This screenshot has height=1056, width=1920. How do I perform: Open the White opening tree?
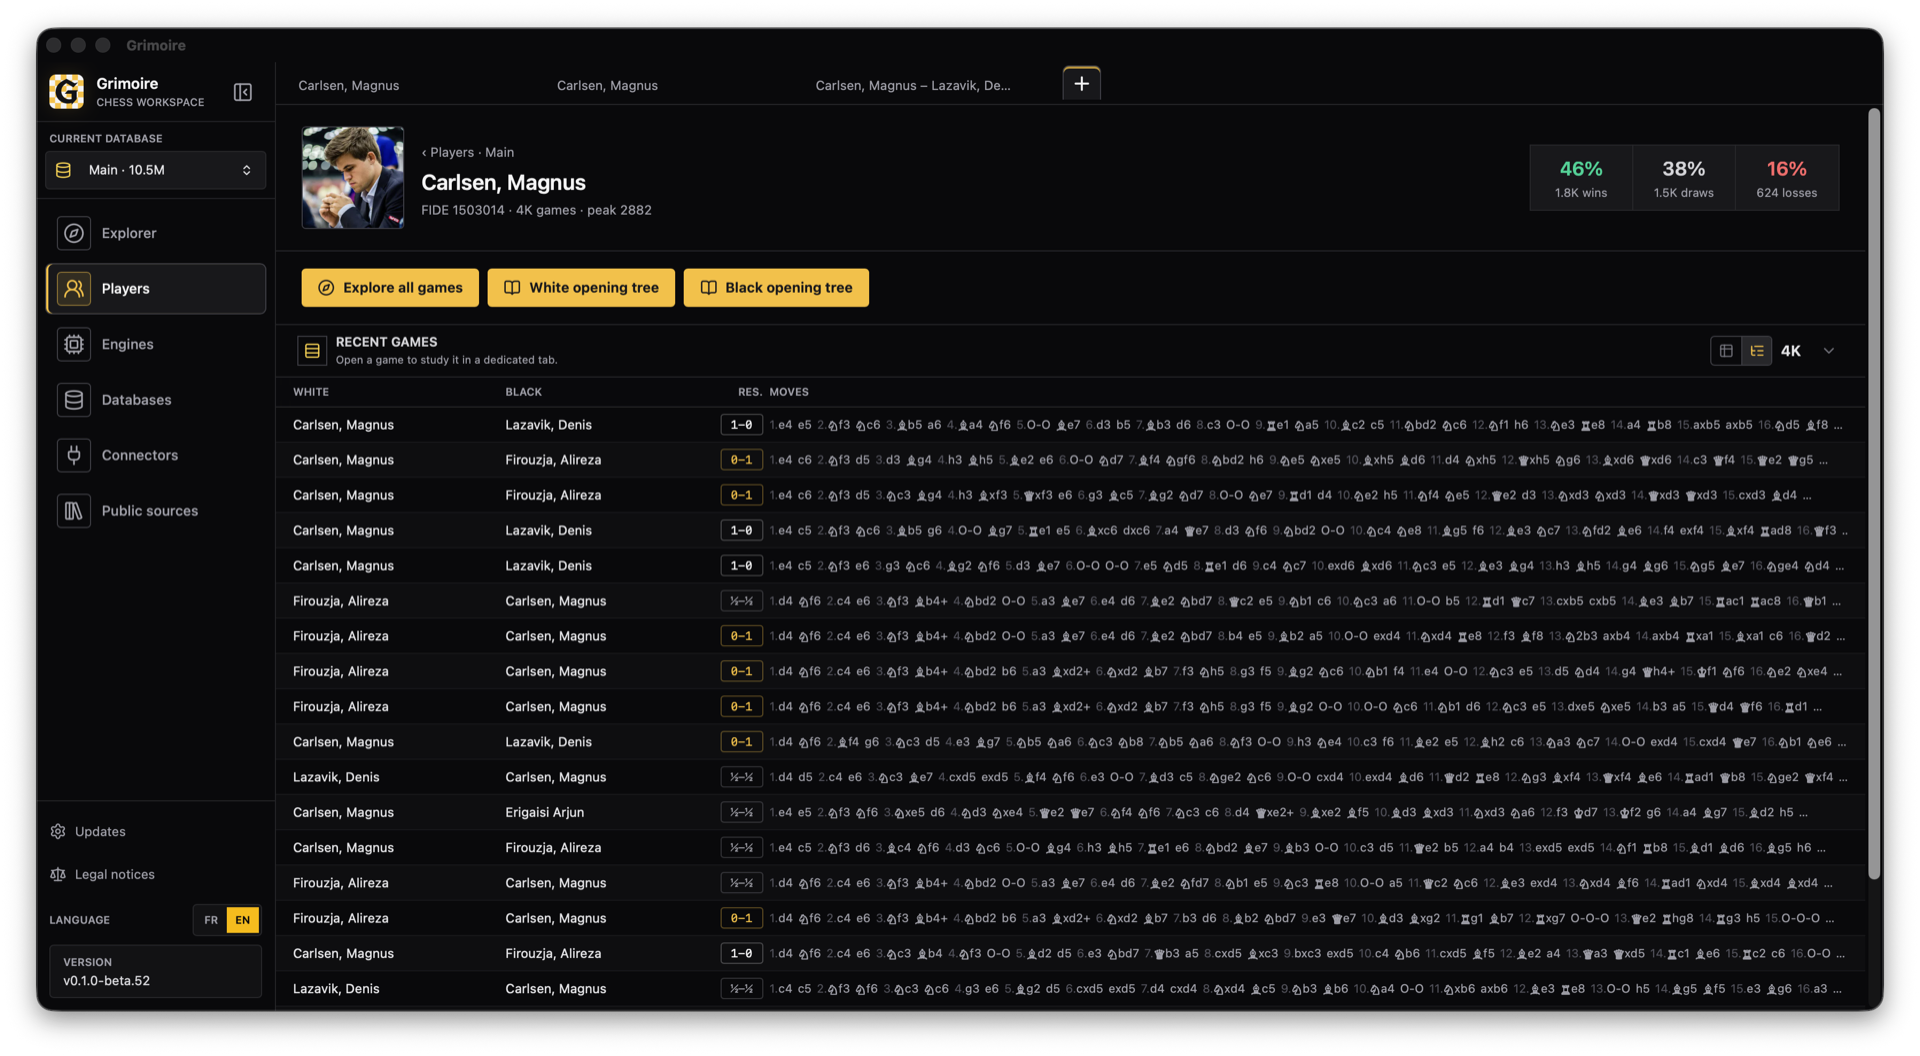point(581,288)
